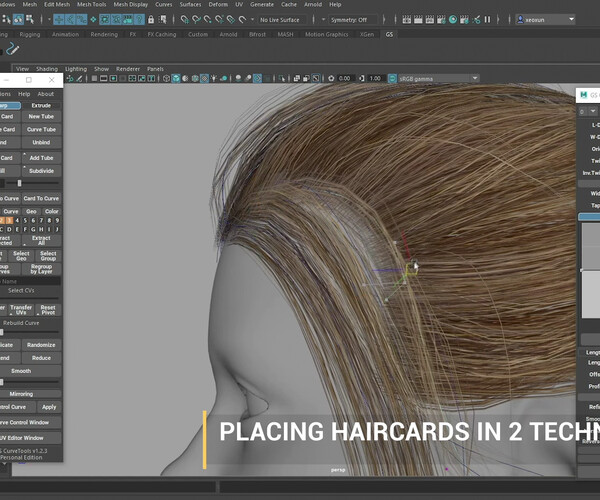Click the Card To Curve button
Image resolution: width=600 pixels, height=500 pixels.
pos(41,198)
